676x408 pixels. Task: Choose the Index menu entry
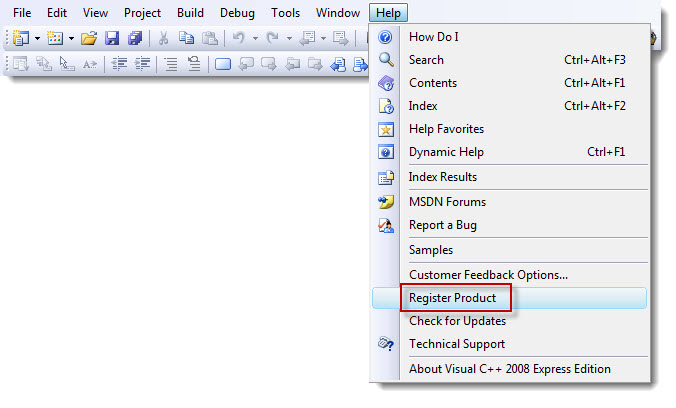point(510,106)
